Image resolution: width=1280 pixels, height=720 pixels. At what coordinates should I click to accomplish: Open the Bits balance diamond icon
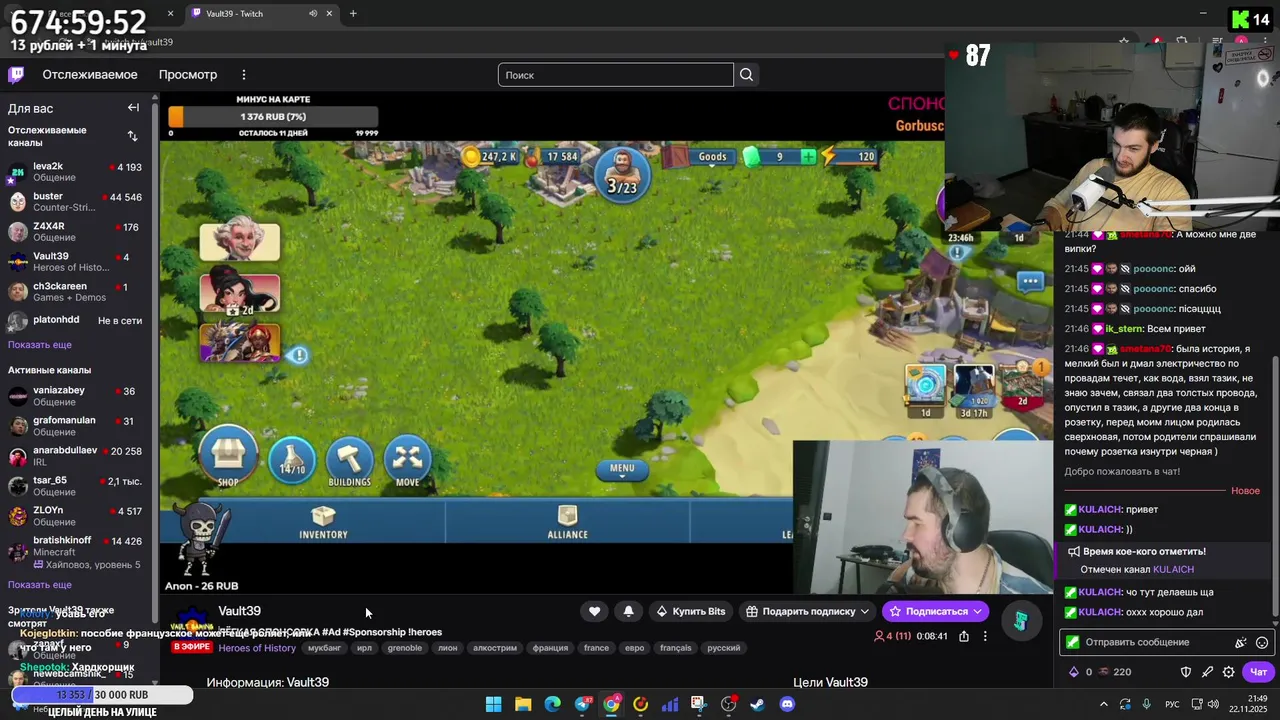click(x=1074, y=672)
